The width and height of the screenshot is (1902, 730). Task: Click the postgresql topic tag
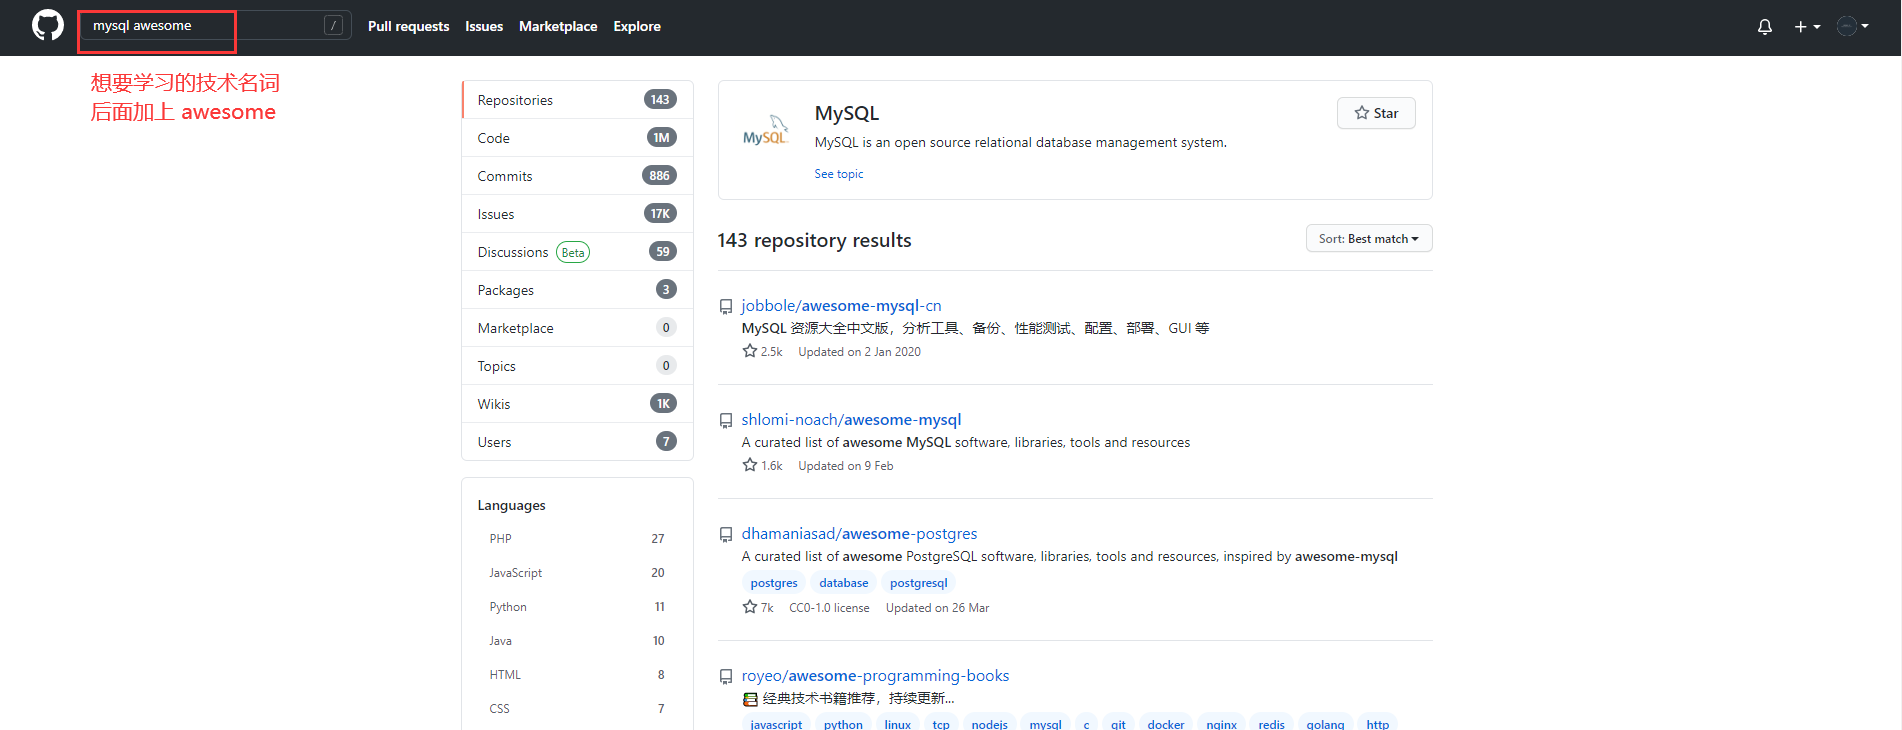point(918,583)
